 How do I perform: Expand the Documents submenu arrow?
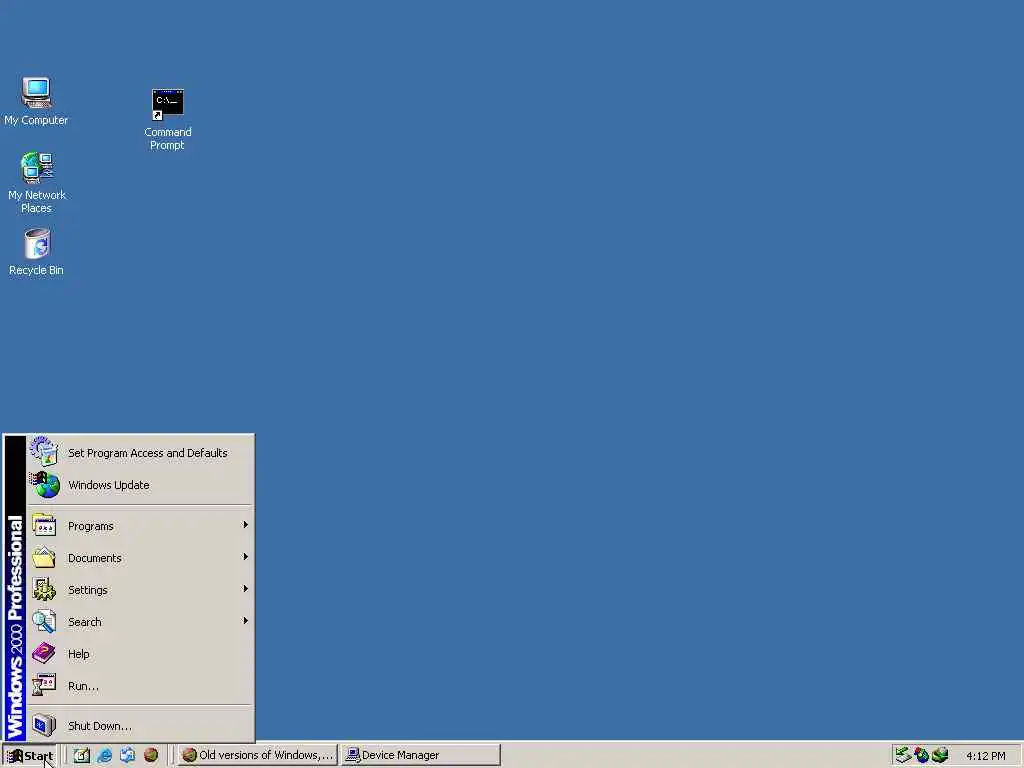(x=246, y=556)
